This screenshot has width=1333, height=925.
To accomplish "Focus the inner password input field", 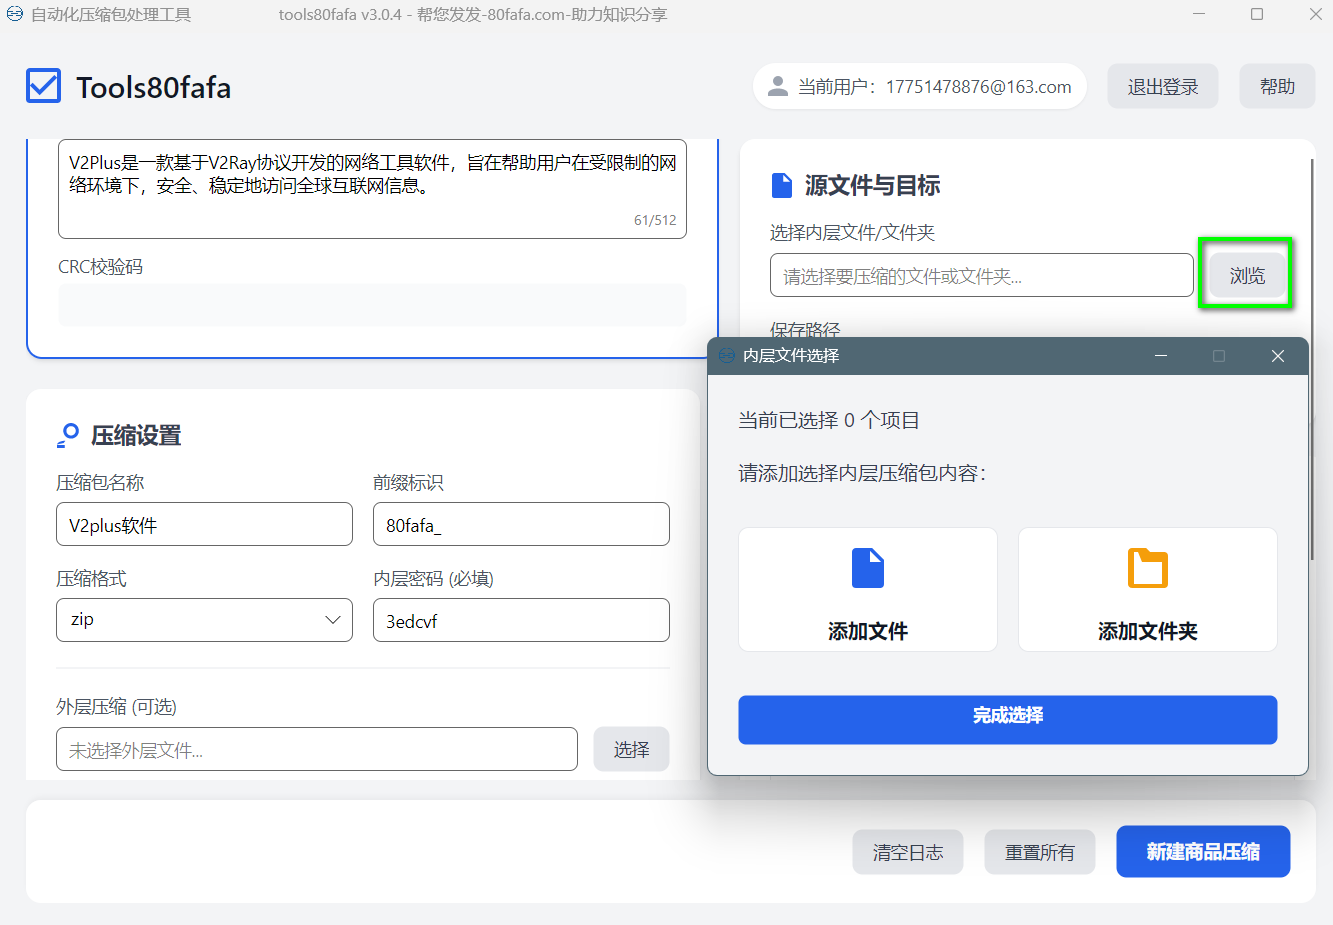I will coord(520,621).
